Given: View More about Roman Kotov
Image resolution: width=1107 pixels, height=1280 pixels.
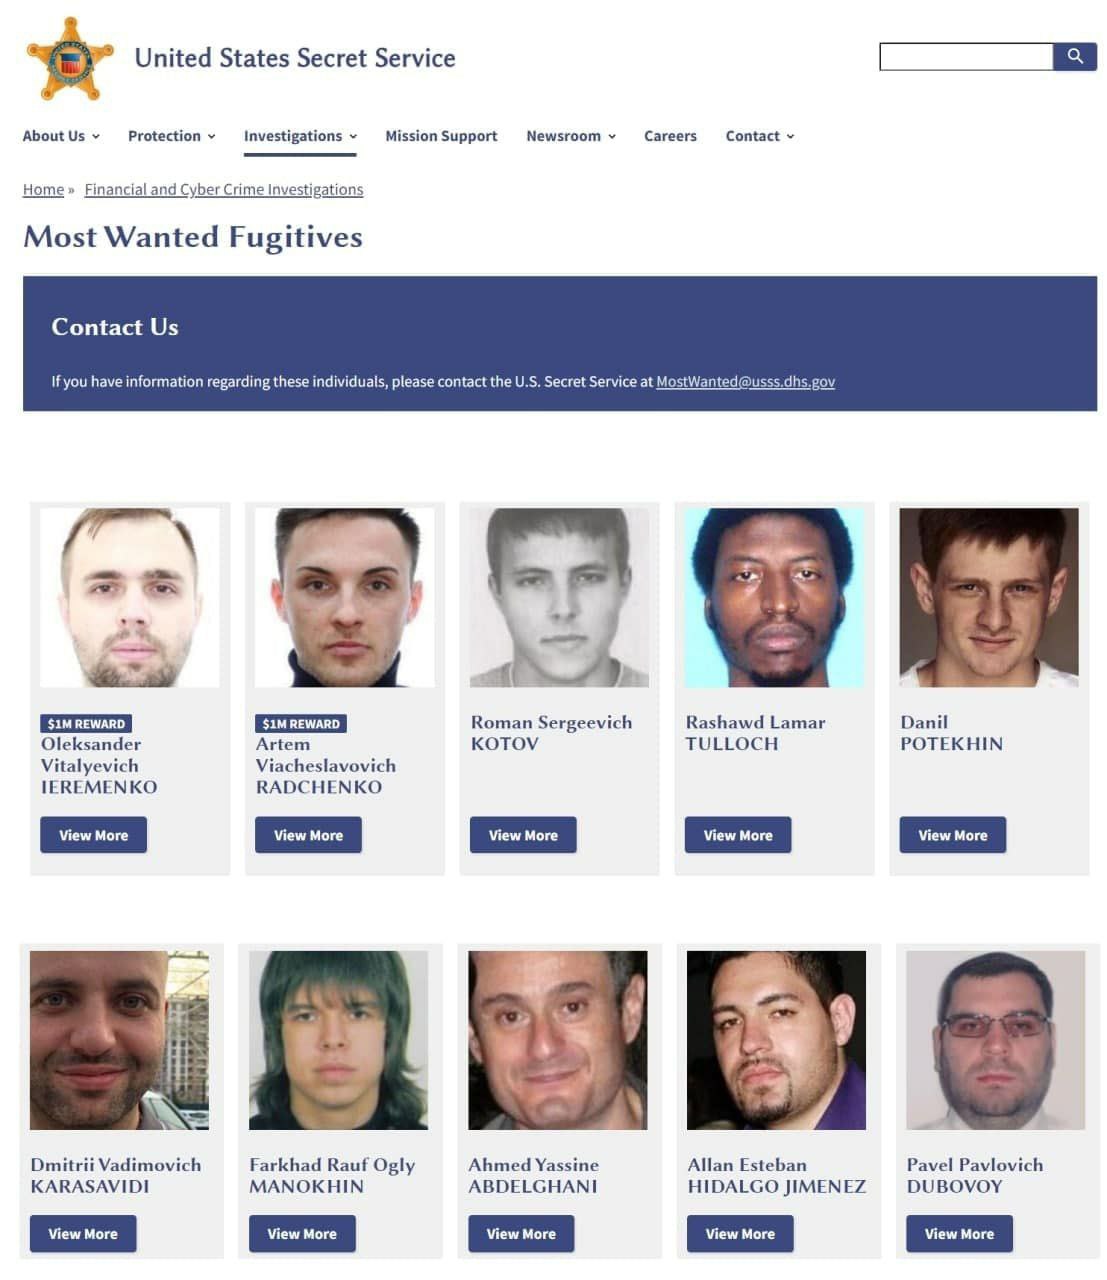Looking at the screenshot, I should (523, 835).
